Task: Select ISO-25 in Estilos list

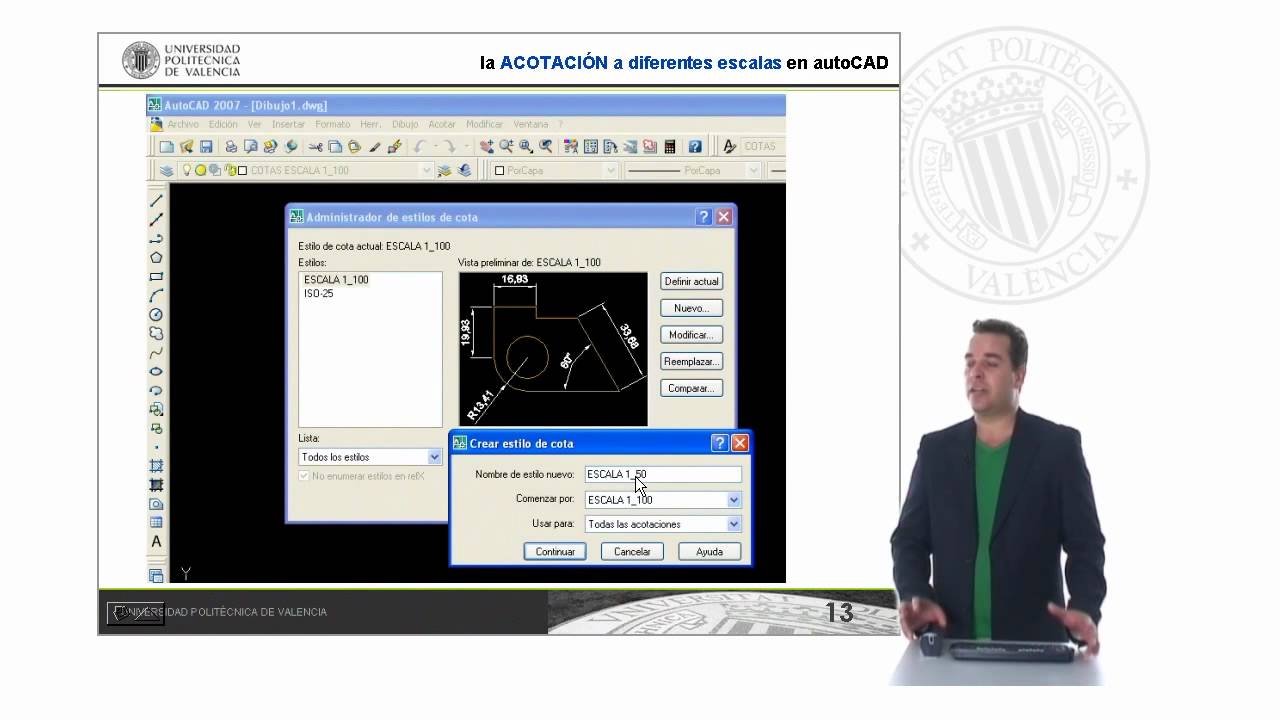Action: coord(319,294)
